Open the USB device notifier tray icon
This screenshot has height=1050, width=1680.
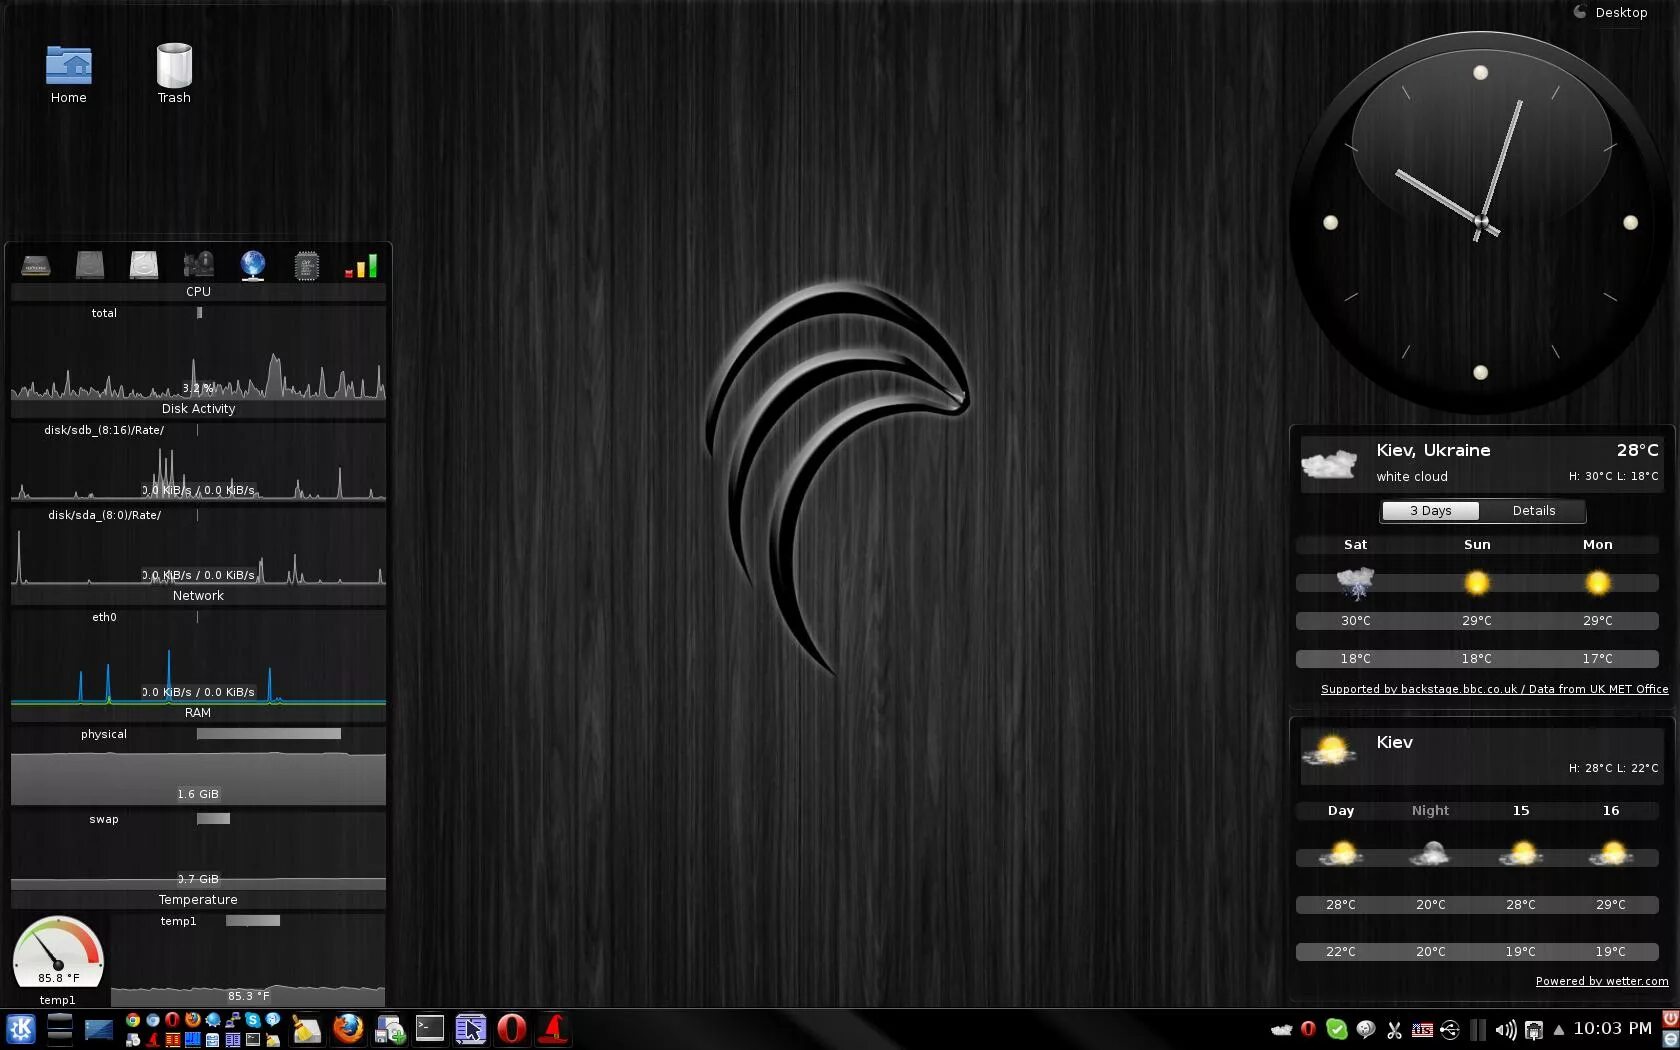(1450, 1030)
